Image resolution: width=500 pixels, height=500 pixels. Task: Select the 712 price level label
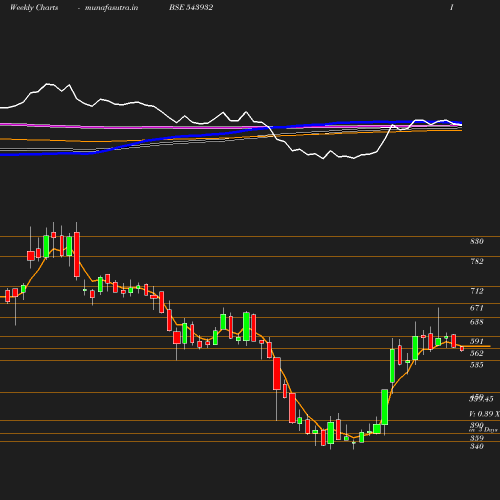click(x=477, y=291)
